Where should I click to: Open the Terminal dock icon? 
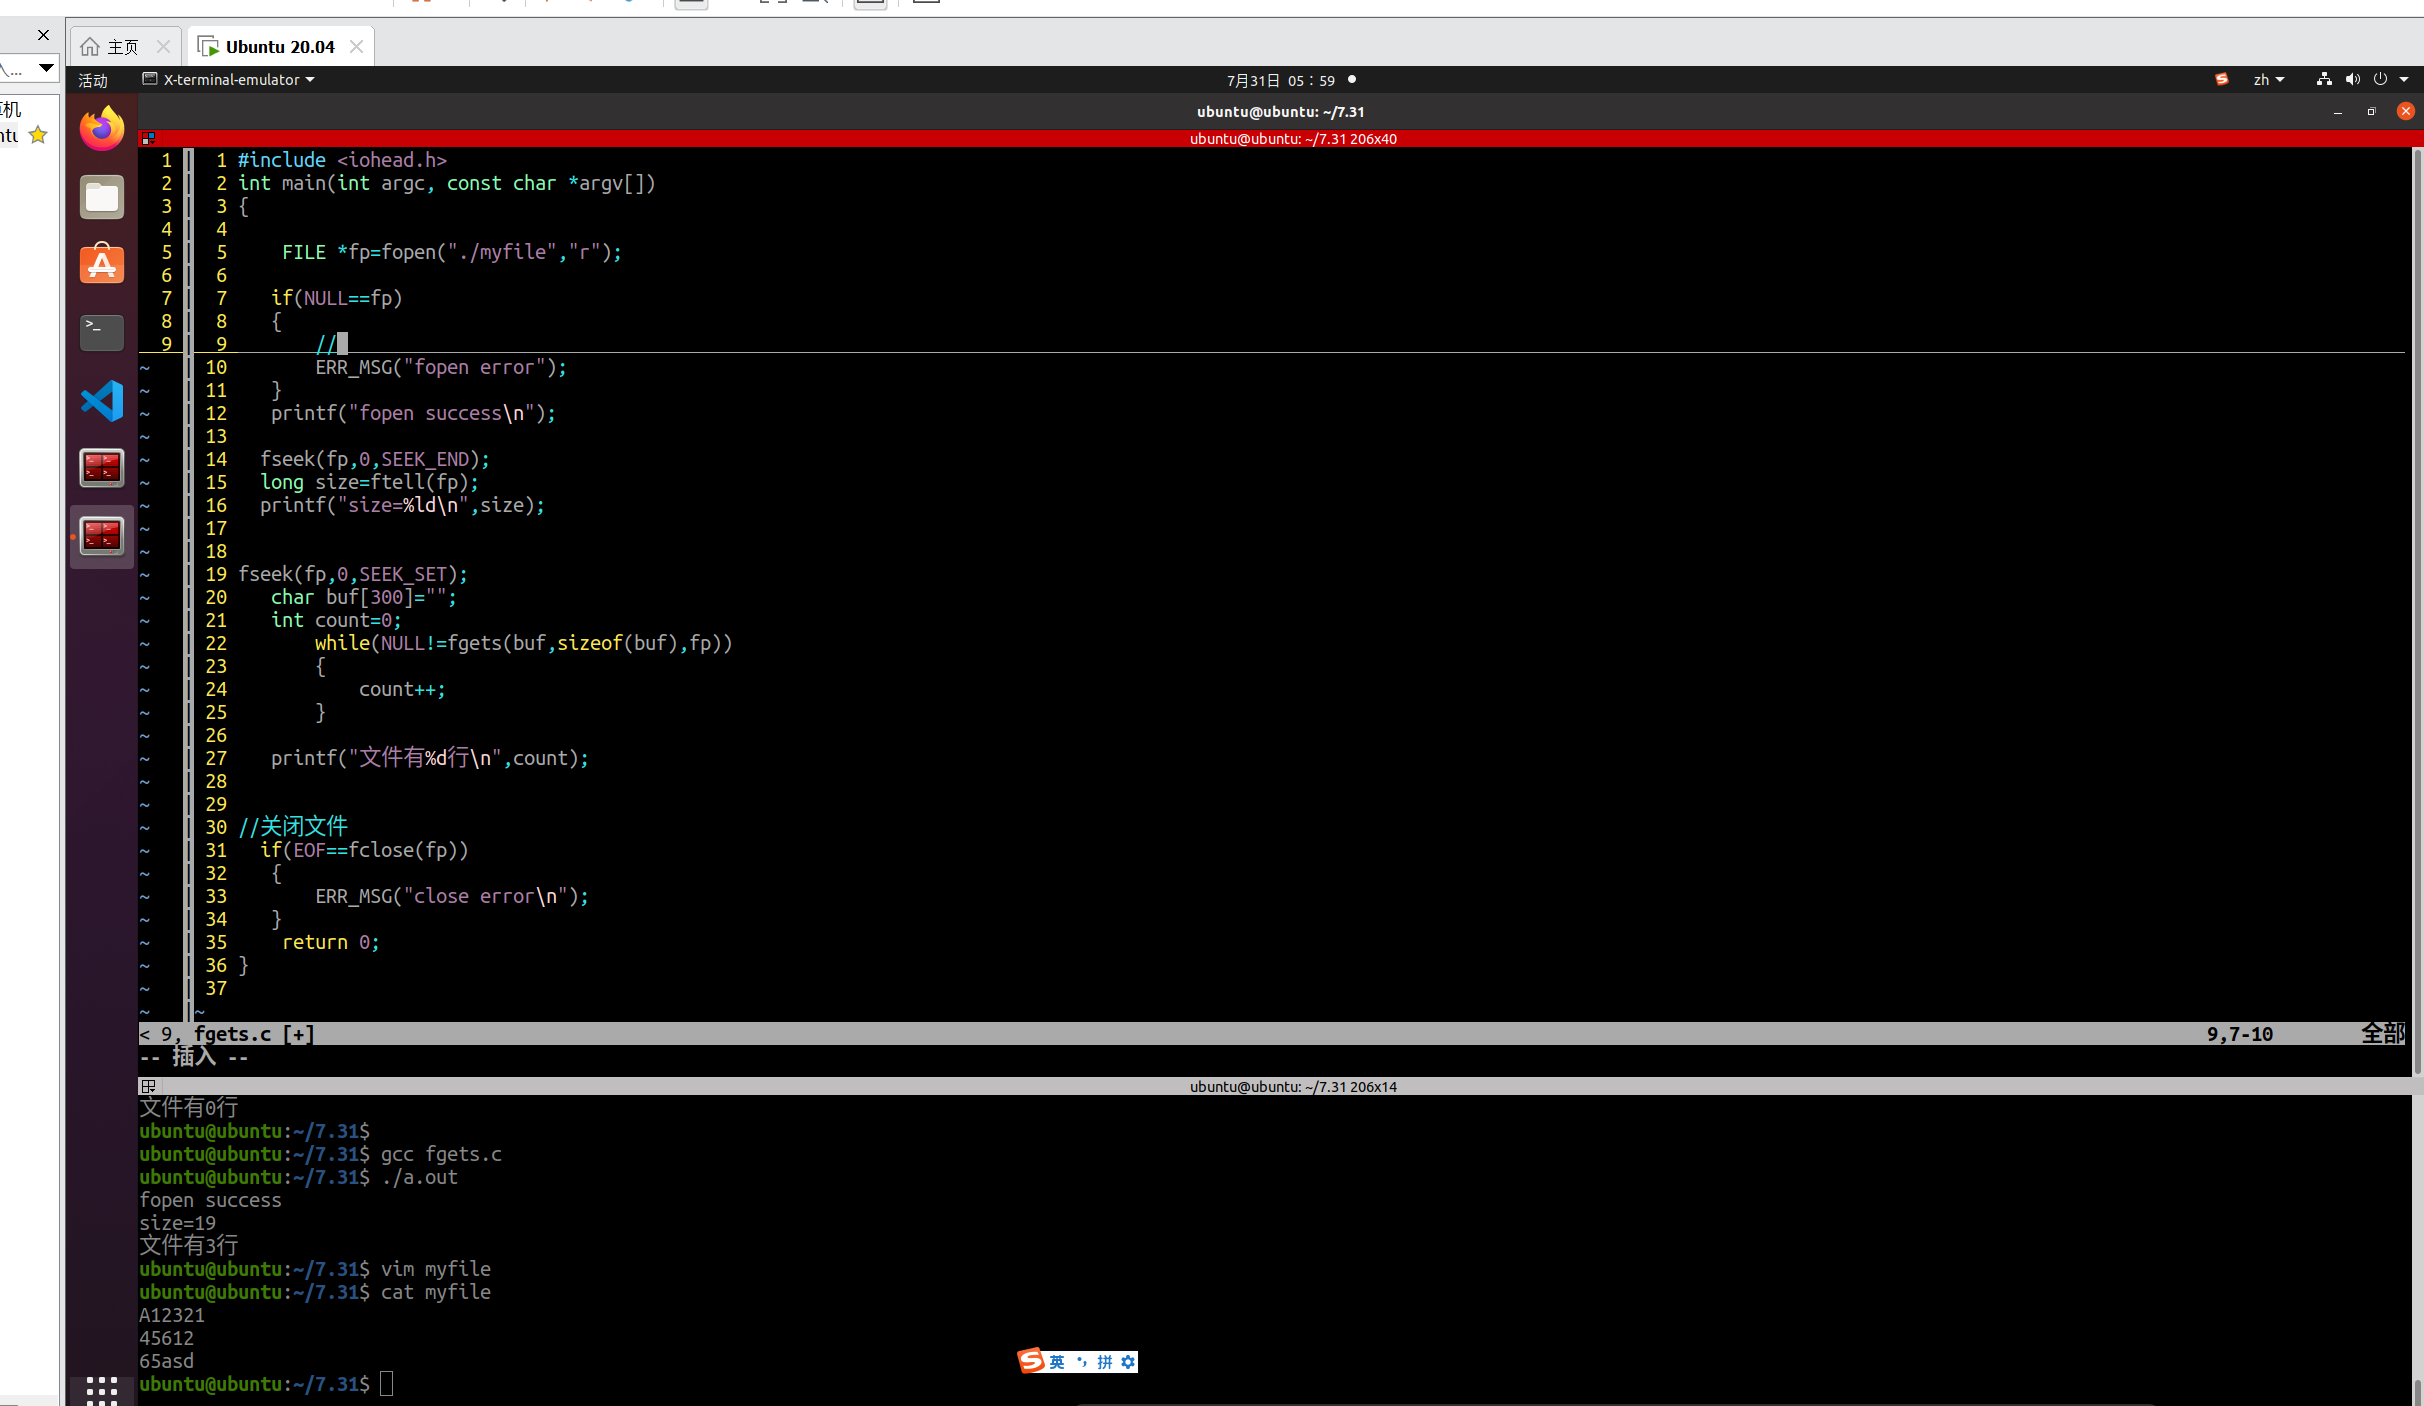click(x=102, y=332)
